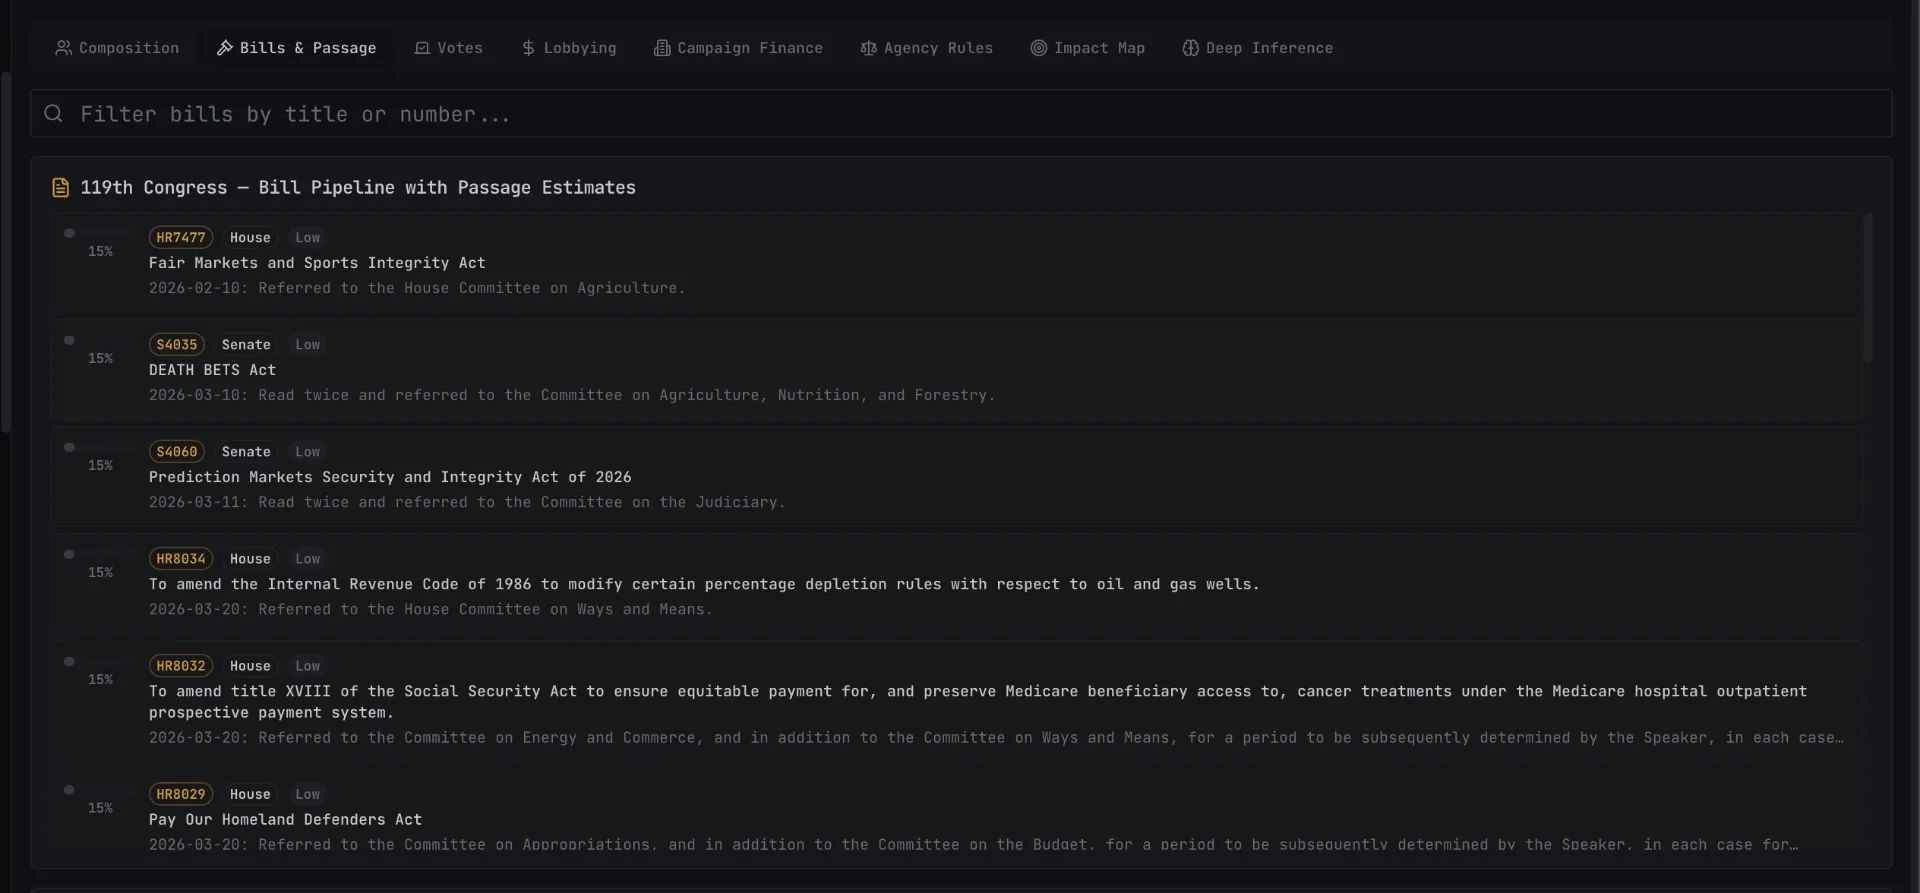Show the Impact Map tab
The width and height of the screenshot is (1920, 893).
point(1088,48)
